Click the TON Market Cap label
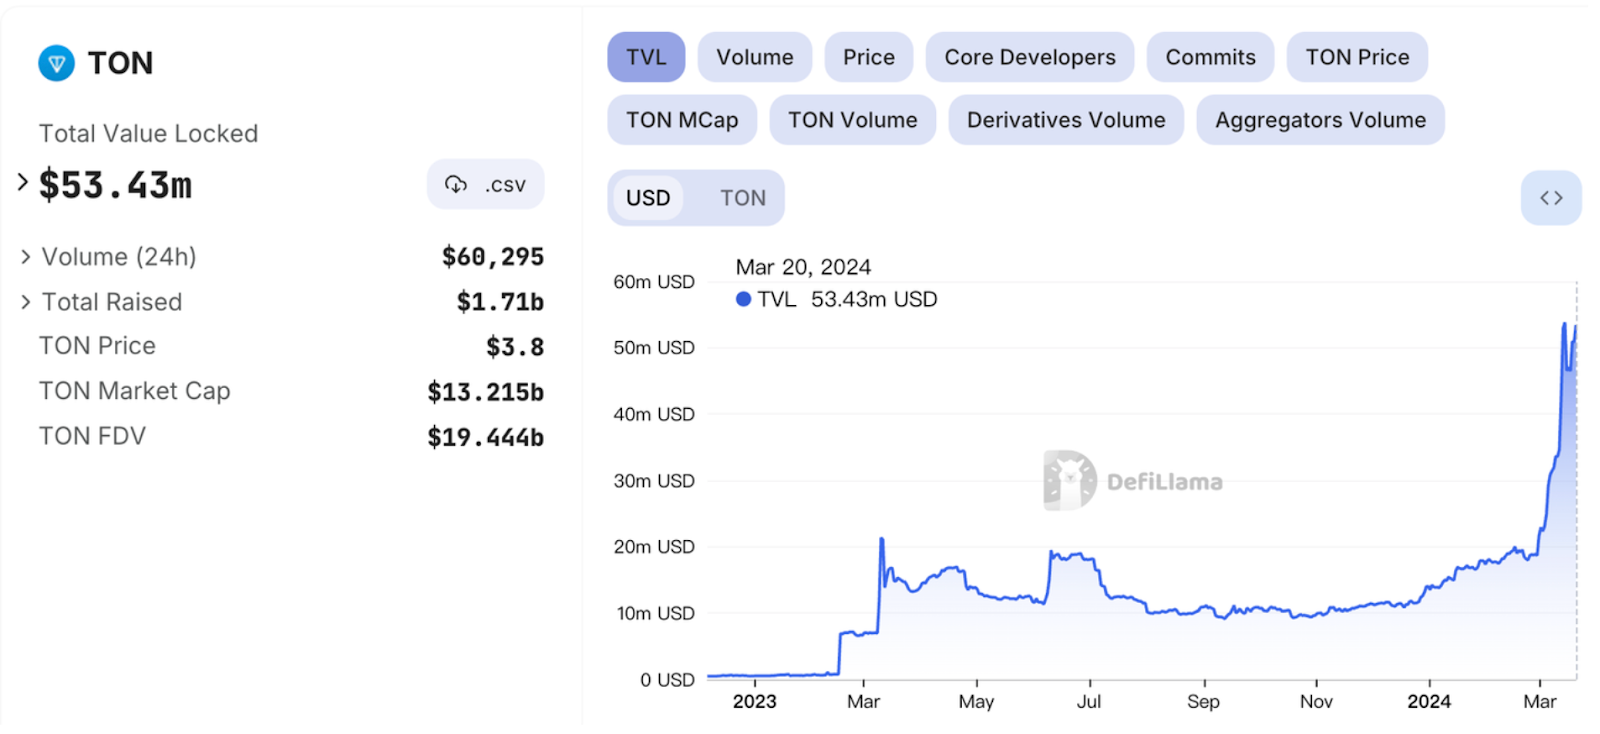The image size is (1600, 734). click(135, 391)
